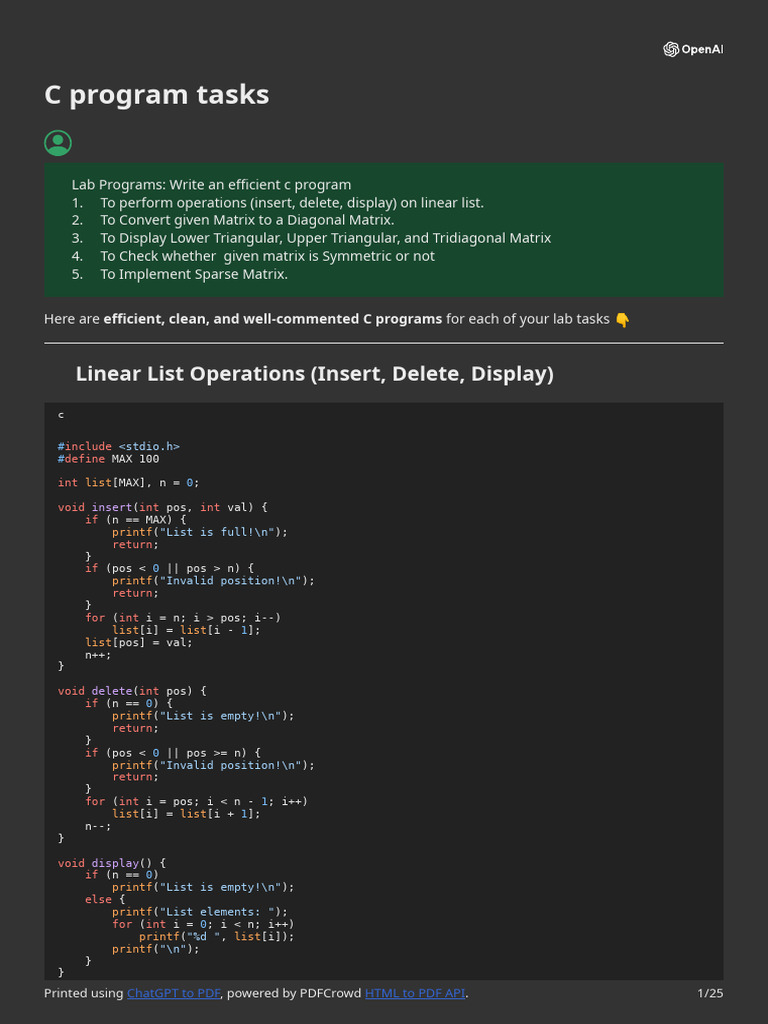This screenshot has height=1024, width=768.
Task: Click the green user avatar icon
Action: pos(58,143)
